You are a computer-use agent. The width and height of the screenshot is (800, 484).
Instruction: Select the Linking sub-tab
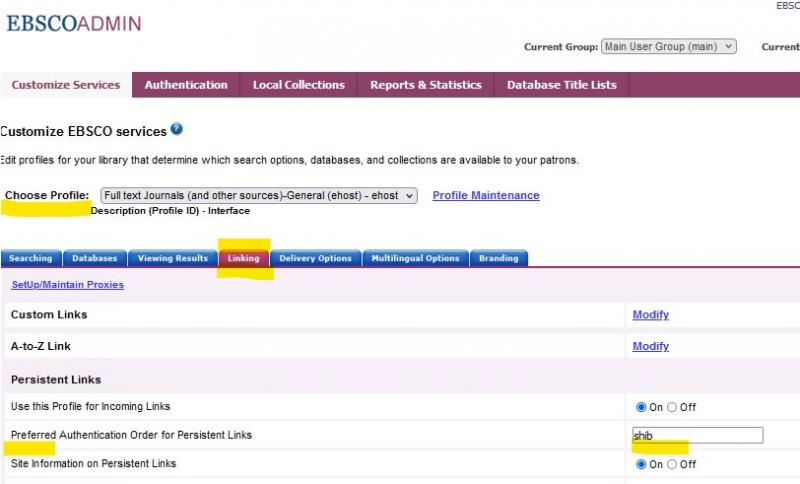[x=243, y=258]
